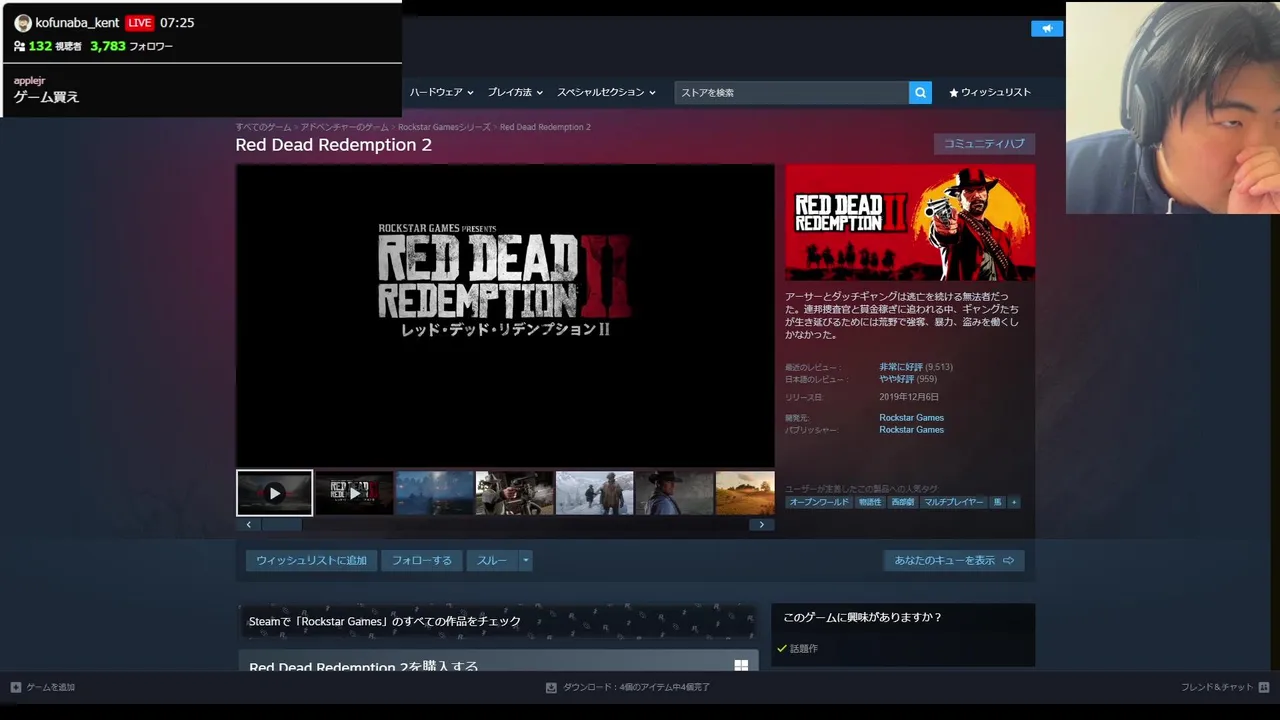Click the thumbnail strip scrollbar handle
Screen dimensions: 1280x720
(281, 525)
